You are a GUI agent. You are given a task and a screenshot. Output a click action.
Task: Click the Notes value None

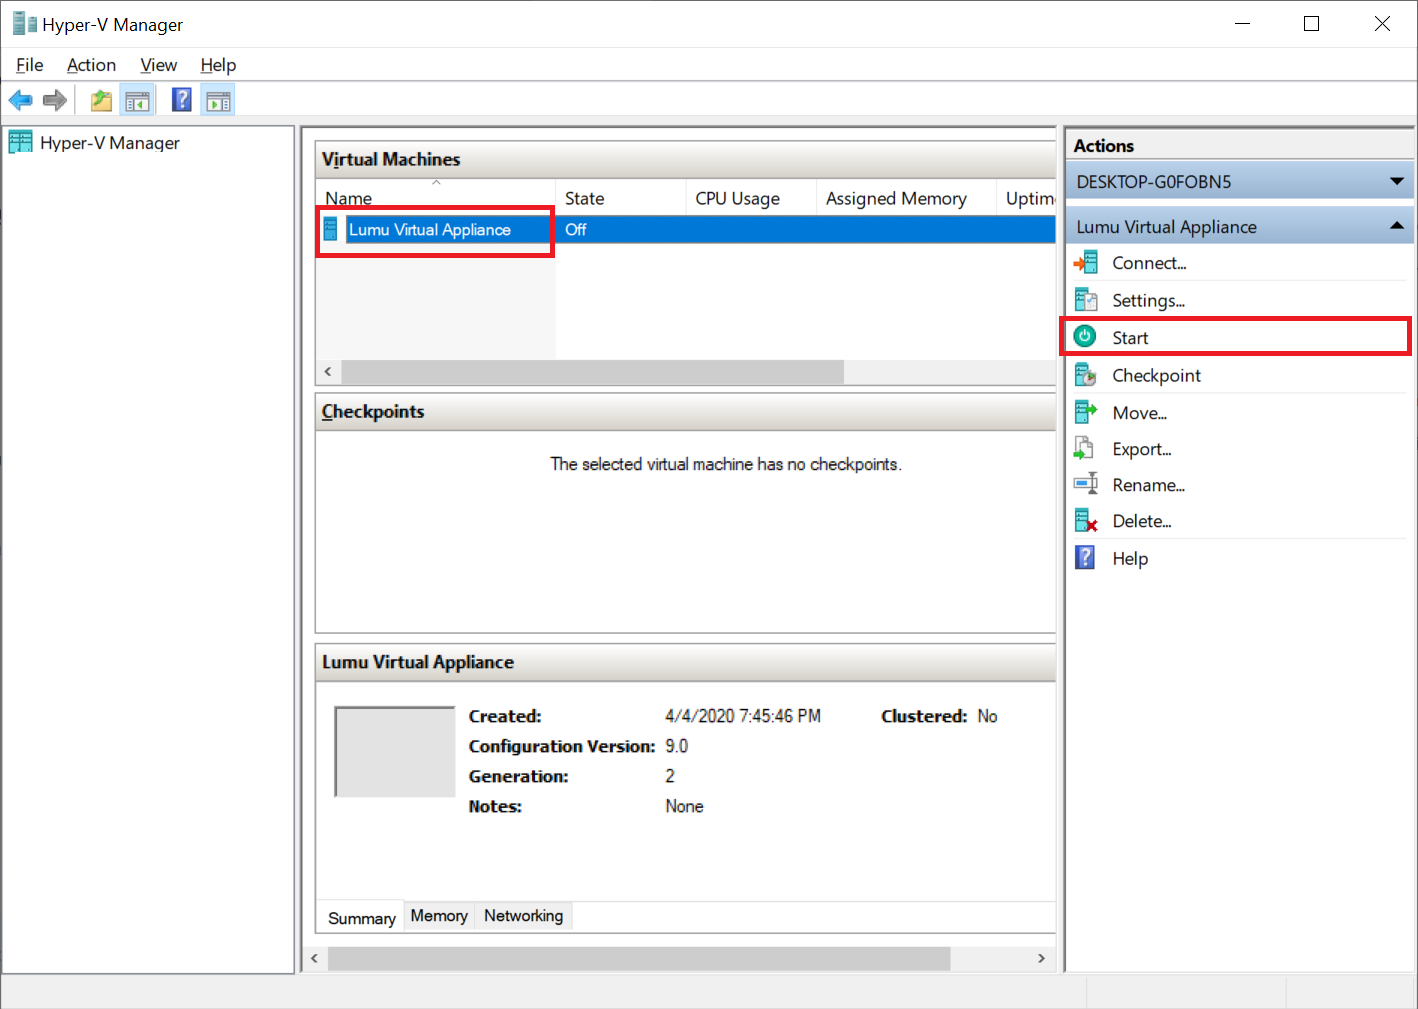tap(685, 806)
